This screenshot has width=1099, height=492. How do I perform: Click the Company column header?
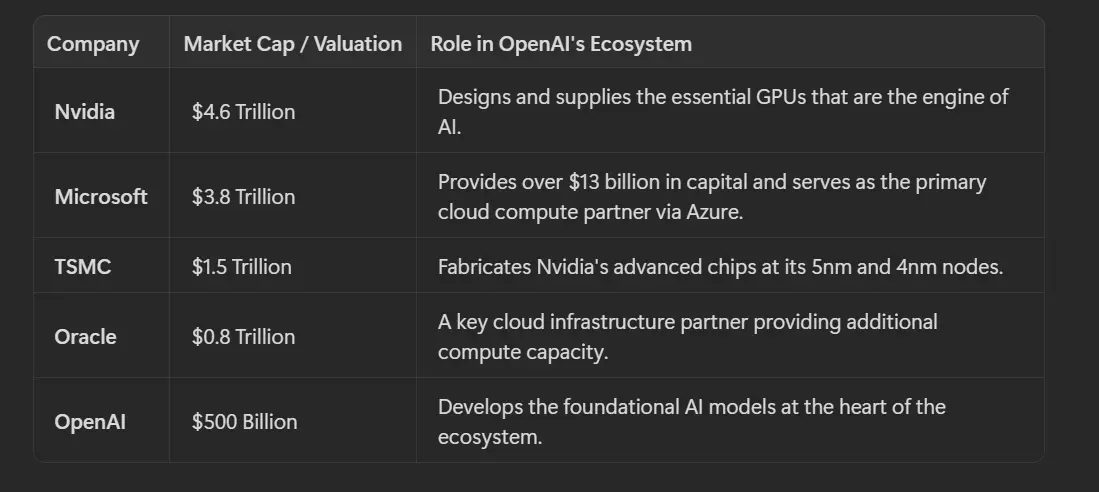coord(93,44)
